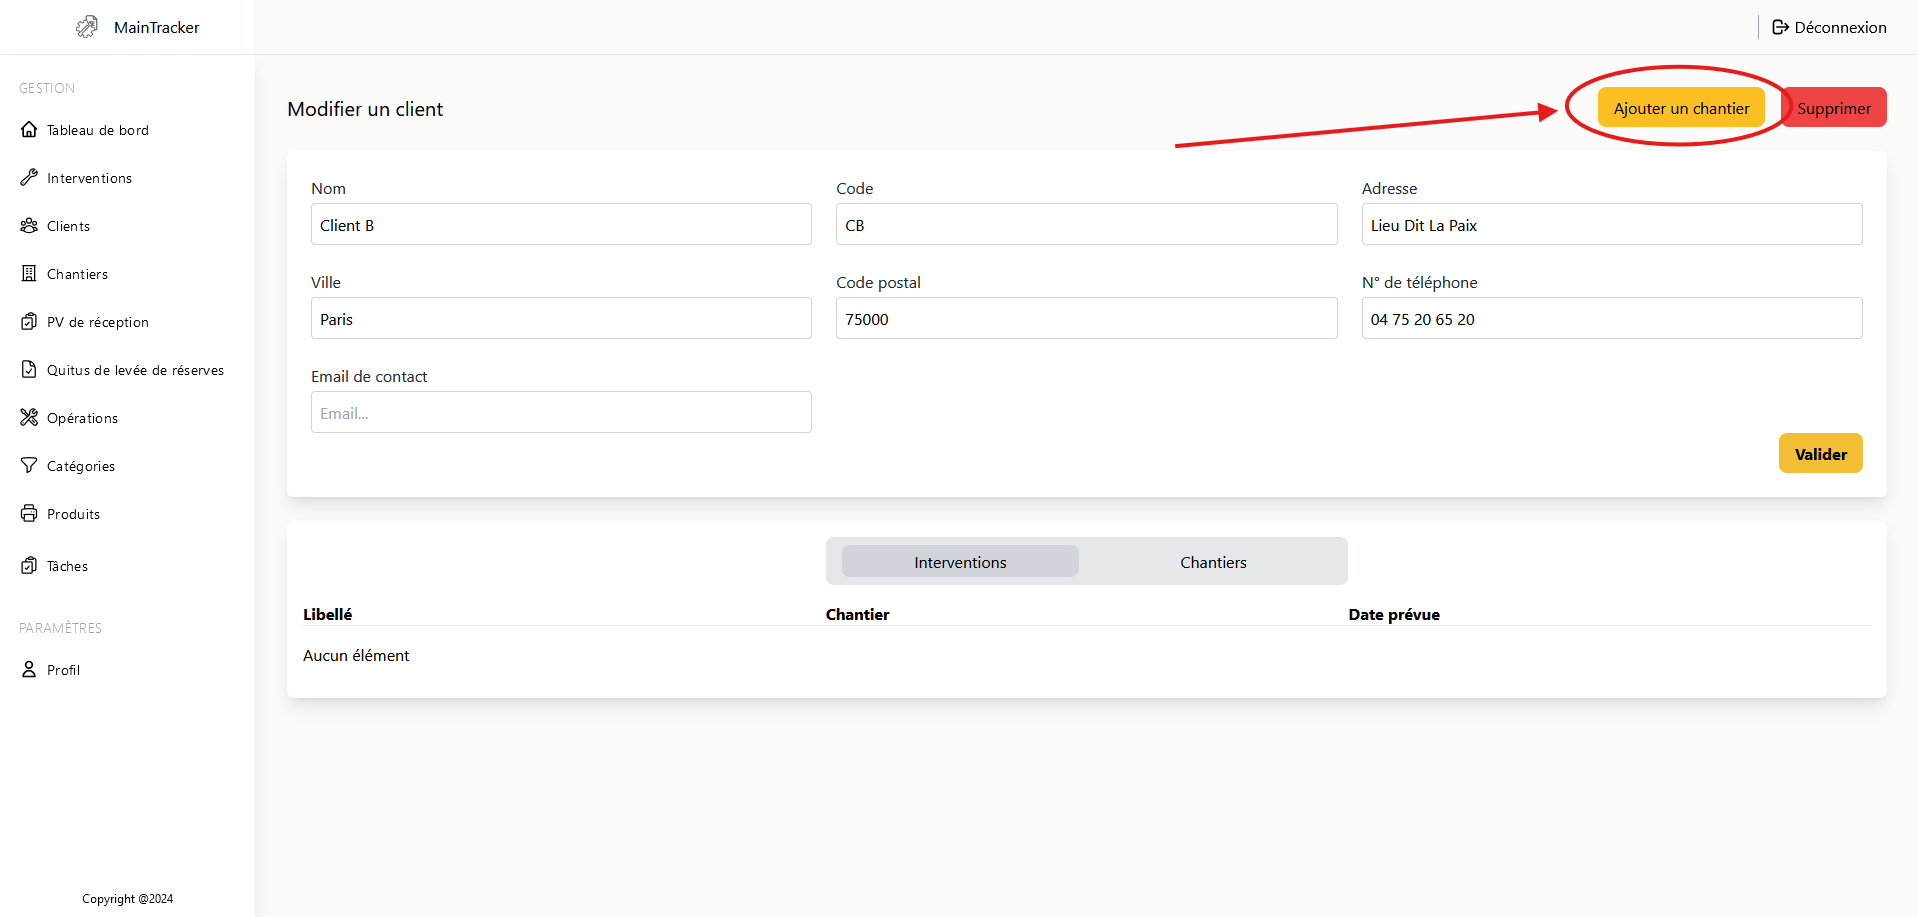
Task: Click the Chantiers building icon
Action: point(29,274)
